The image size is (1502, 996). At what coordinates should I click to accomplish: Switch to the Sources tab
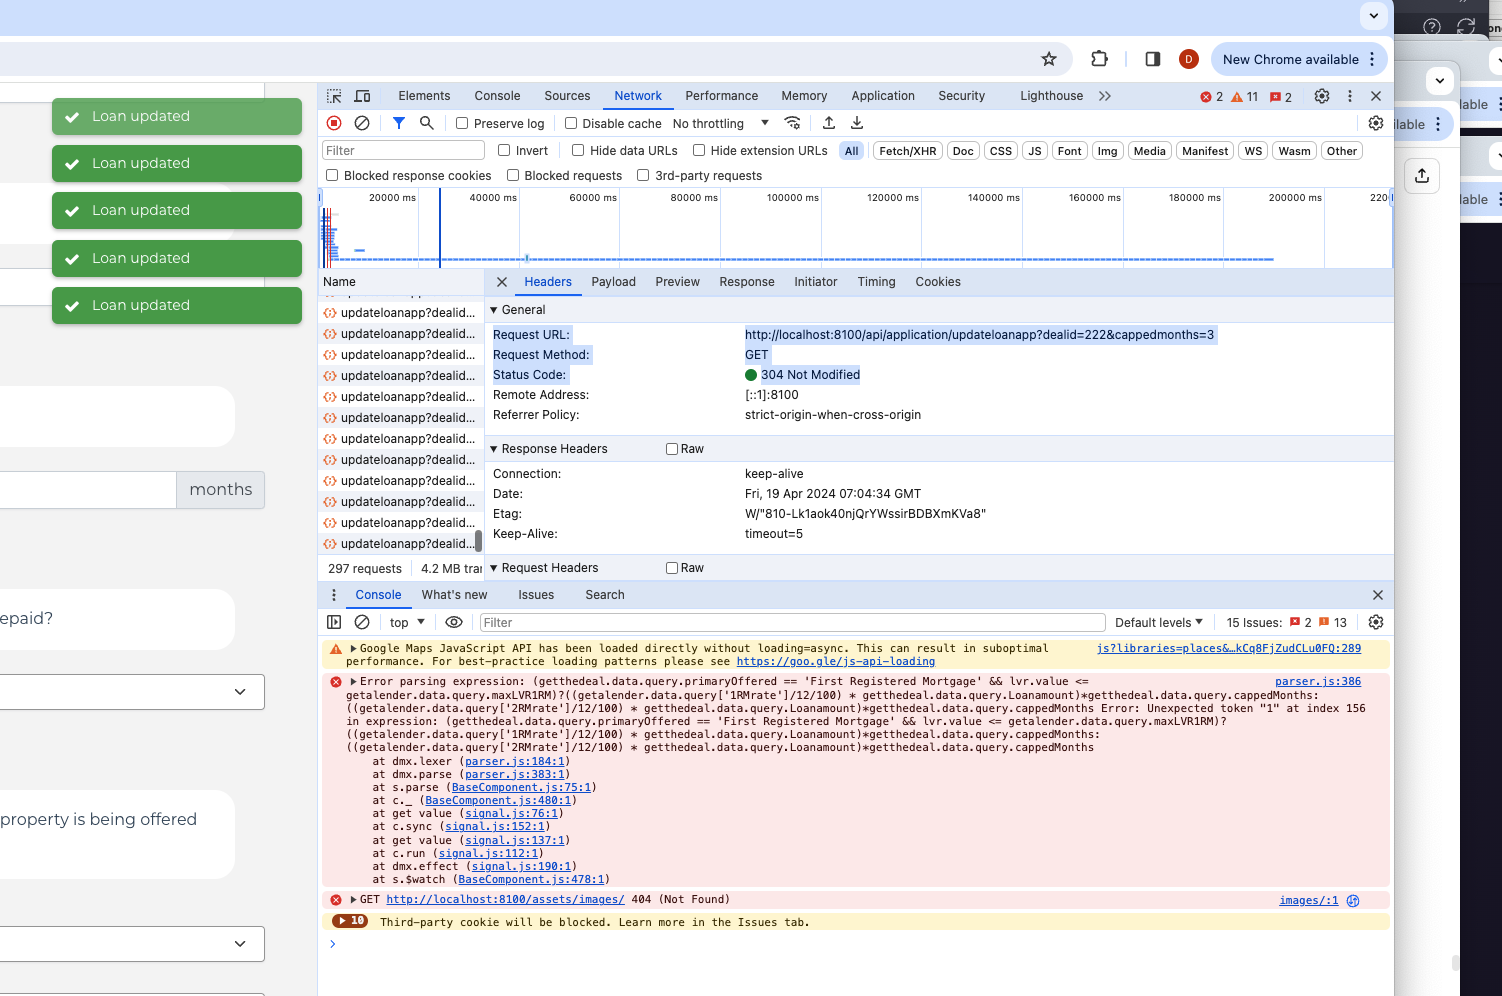[x=567, y=96]
